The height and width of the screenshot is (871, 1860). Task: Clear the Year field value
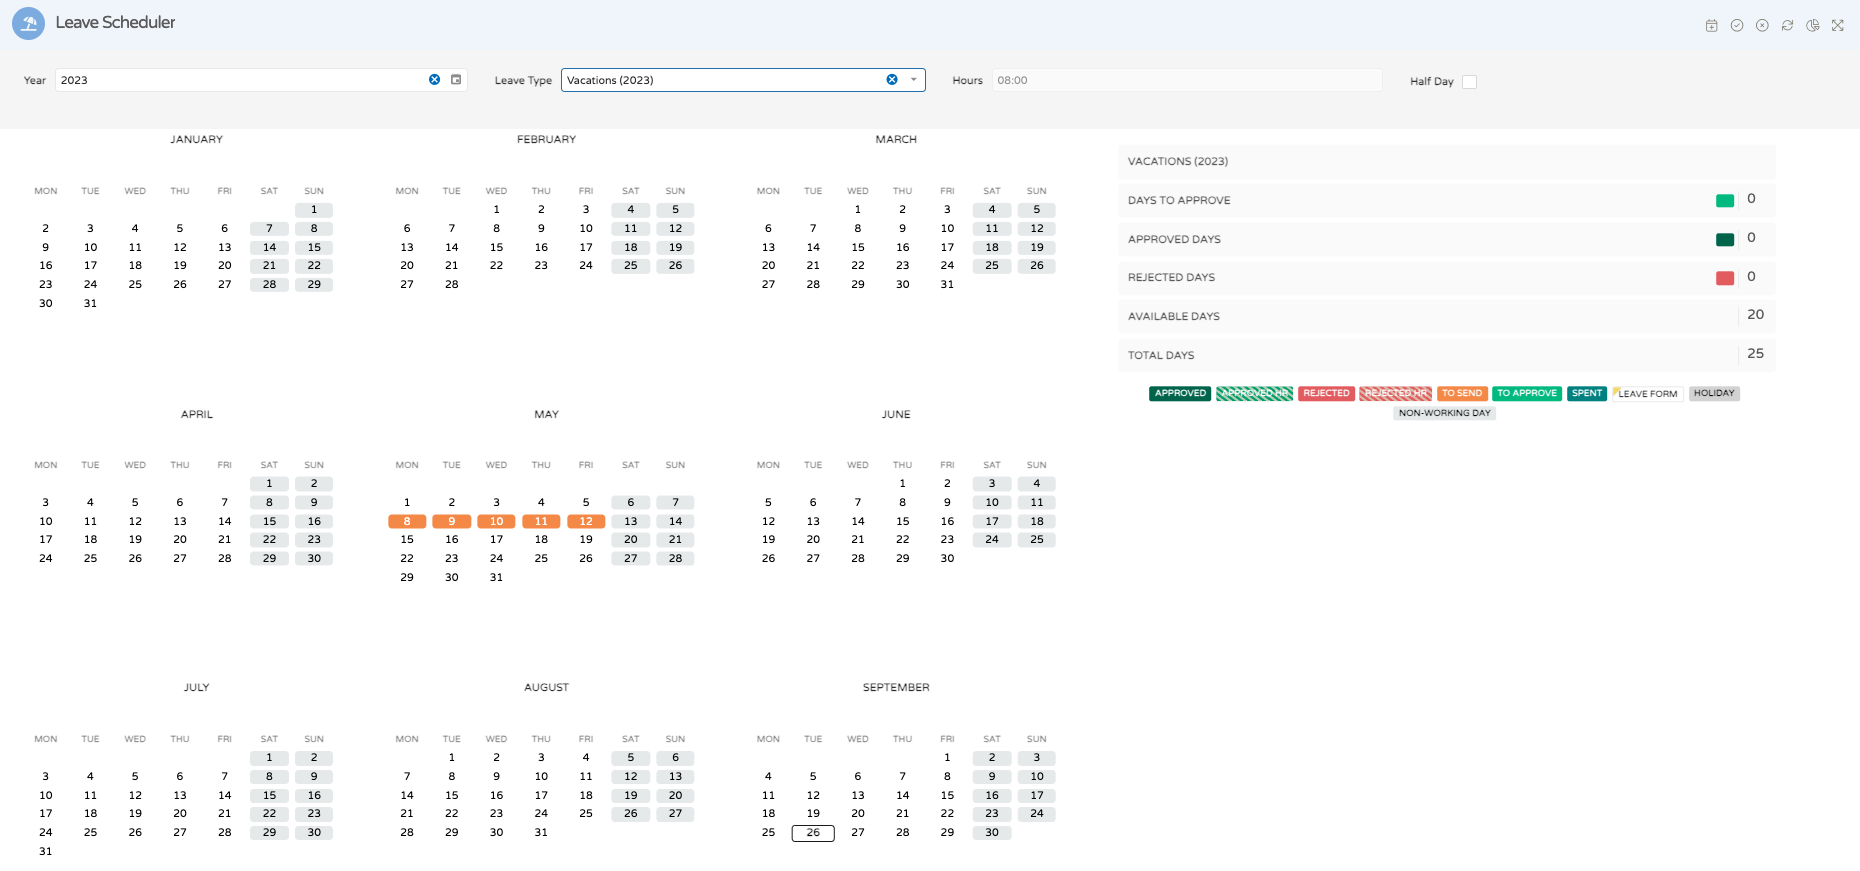pyautogui.click(x=434, y=80)
